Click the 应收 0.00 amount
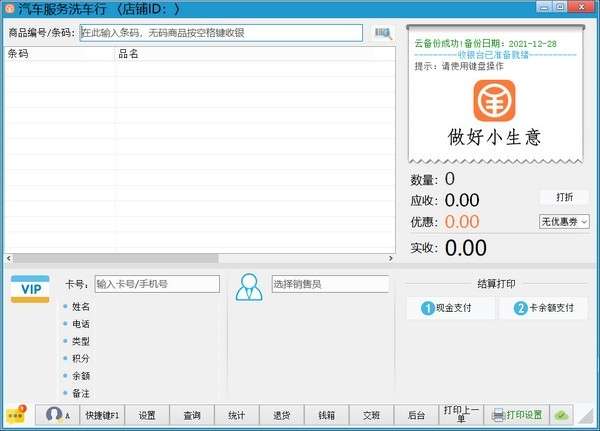Viewport: 600px width, 431px height. [462, 200]
